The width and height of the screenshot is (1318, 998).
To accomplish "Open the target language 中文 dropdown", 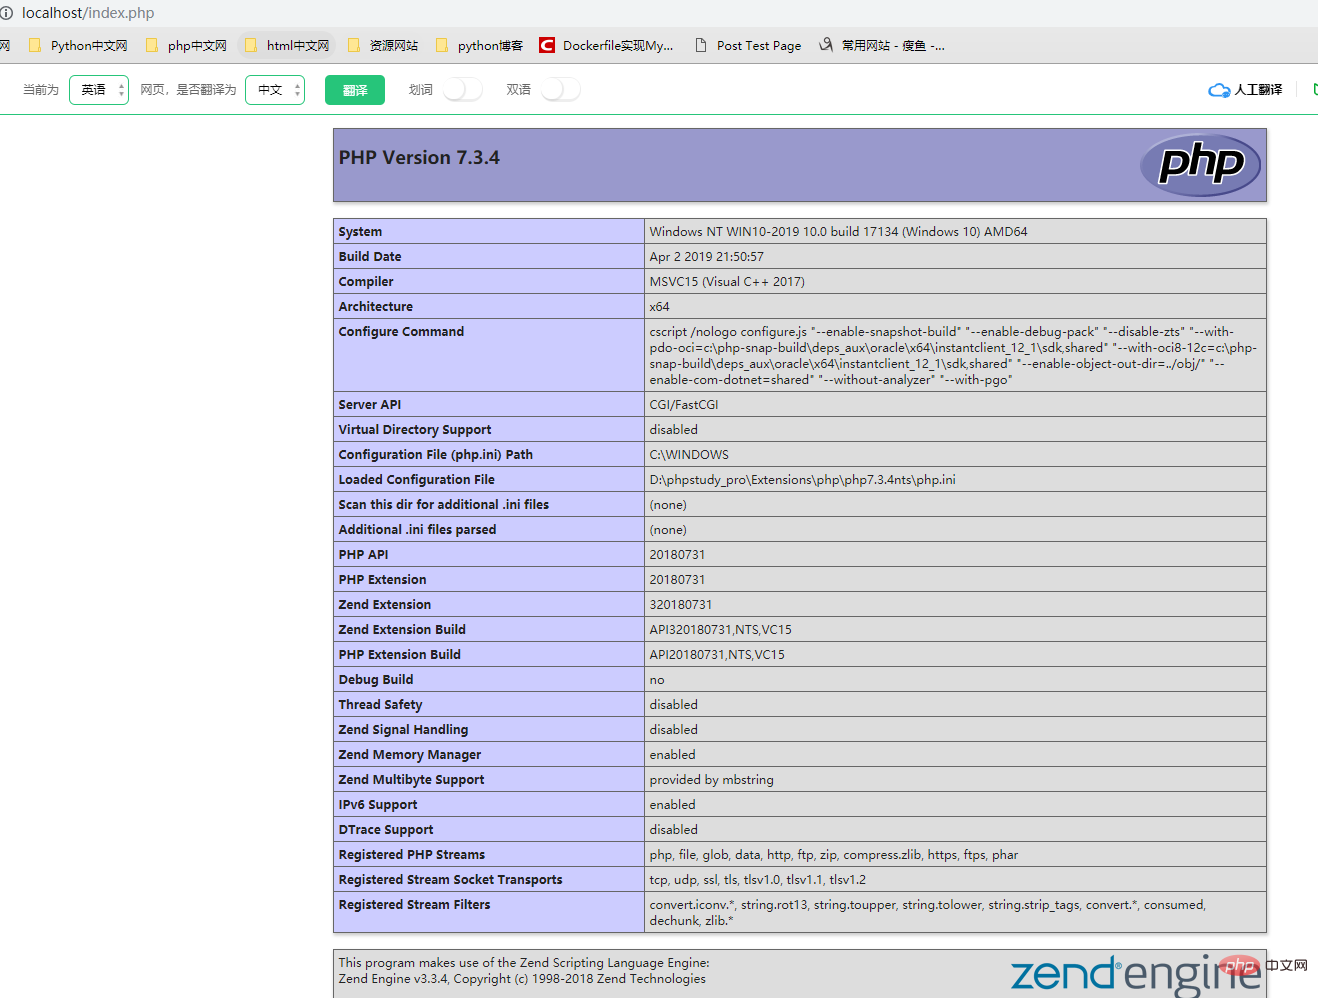I will 275,90.
